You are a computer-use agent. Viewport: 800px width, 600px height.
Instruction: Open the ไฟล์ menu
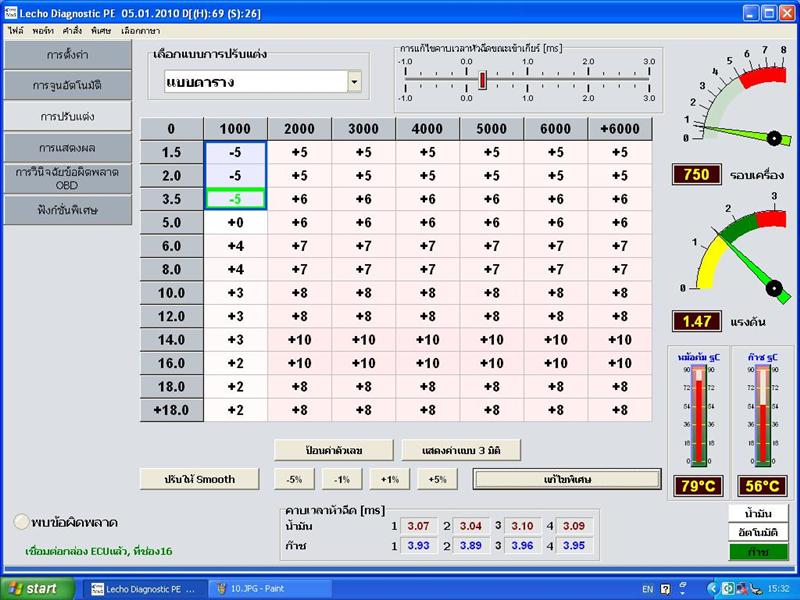tap(16, 31)
